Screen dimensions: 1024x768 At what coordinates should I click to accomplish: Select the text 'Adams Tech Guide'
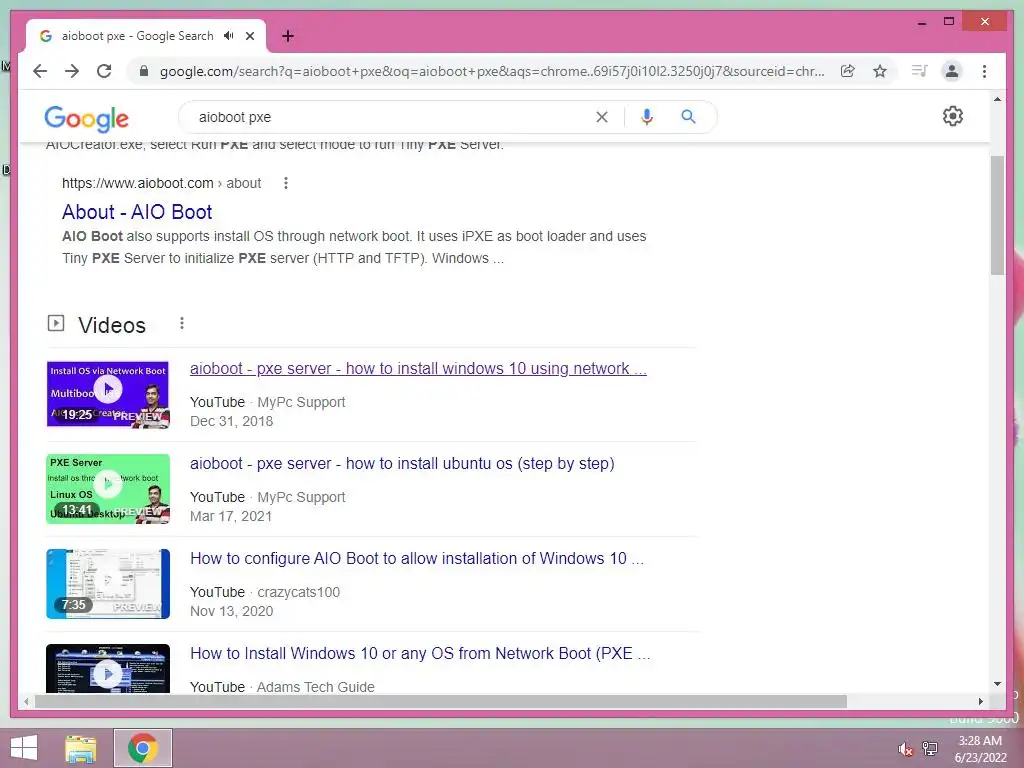tap(315, 687)
